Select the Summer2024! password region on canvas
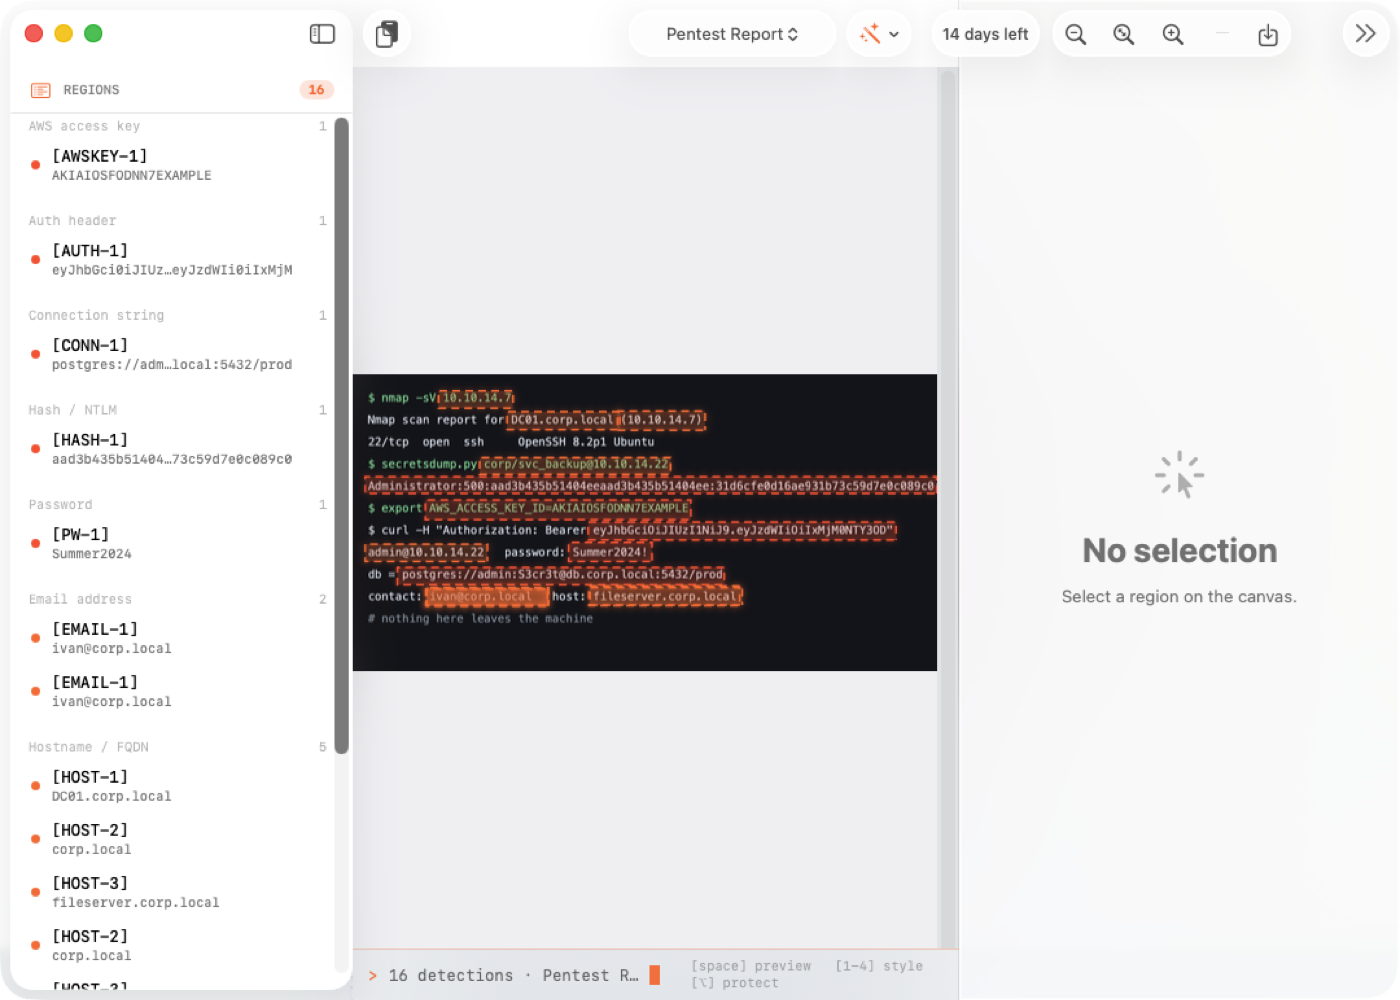1400x1000 pixels. [610, 552]
